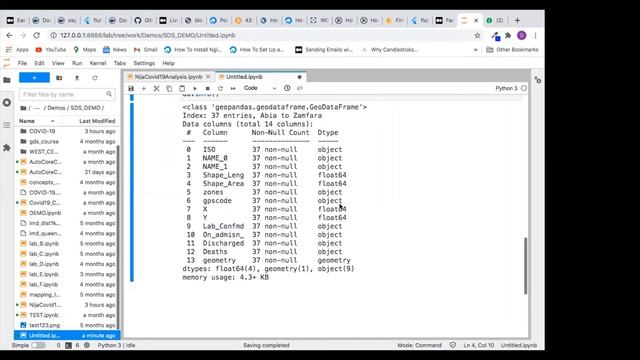This screenshot has height=360, width=640.
Task: Open the Help menu
Action: click(x=169, y=63)
